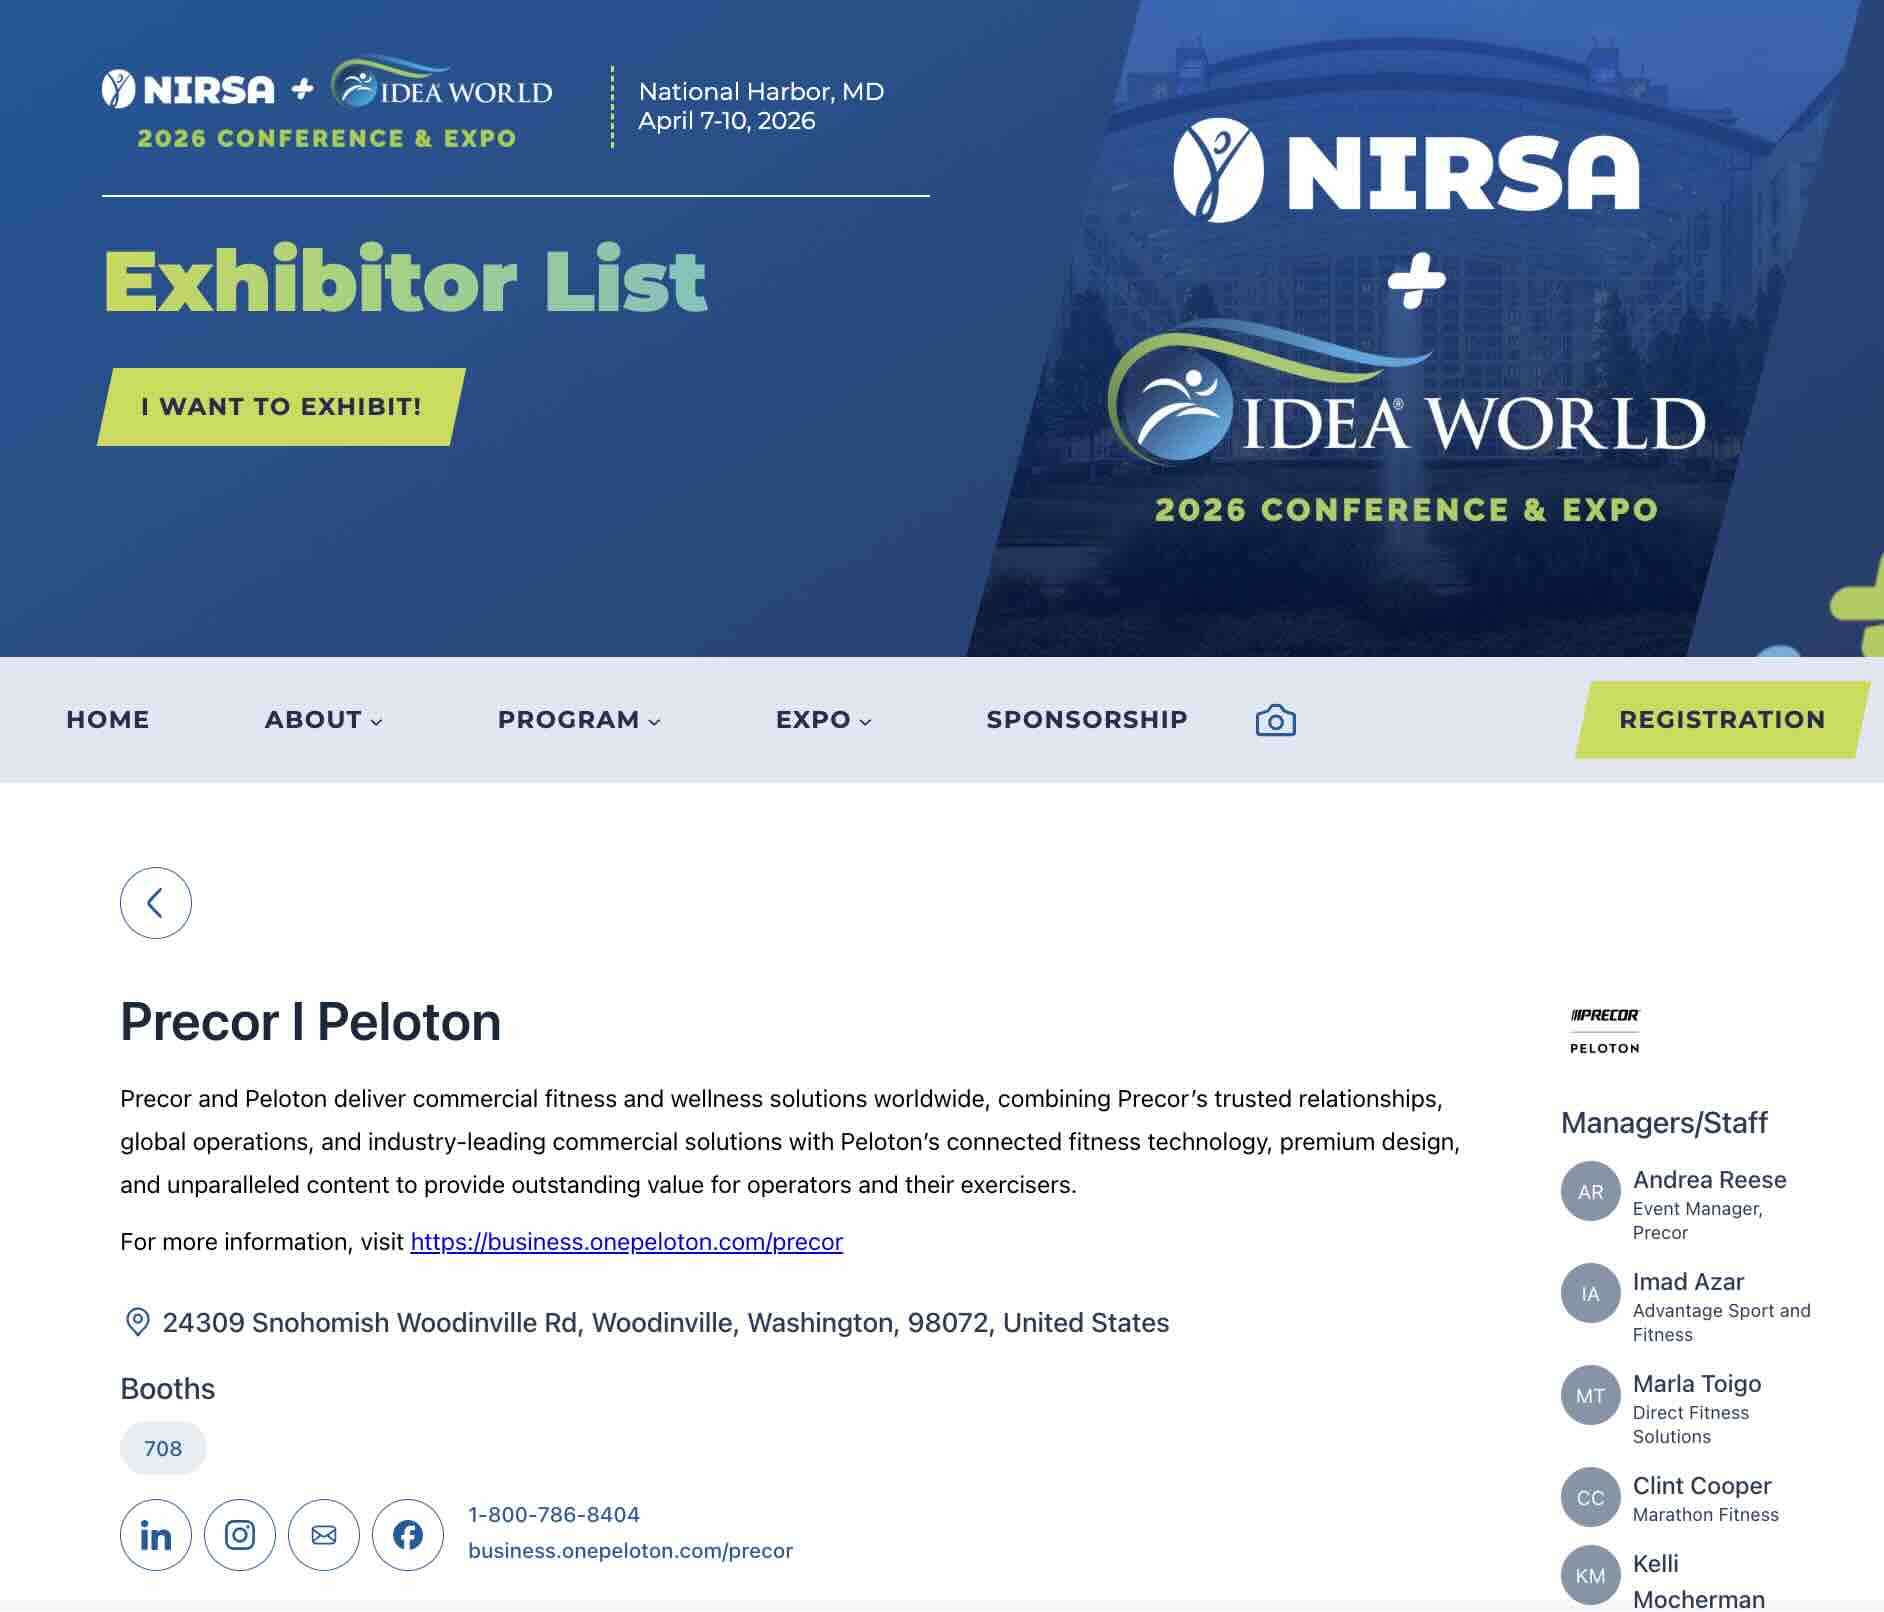1884x1612 pixels.
Task: Open the photo gallery camera icon in navigation
Action: pos(1274,719)
